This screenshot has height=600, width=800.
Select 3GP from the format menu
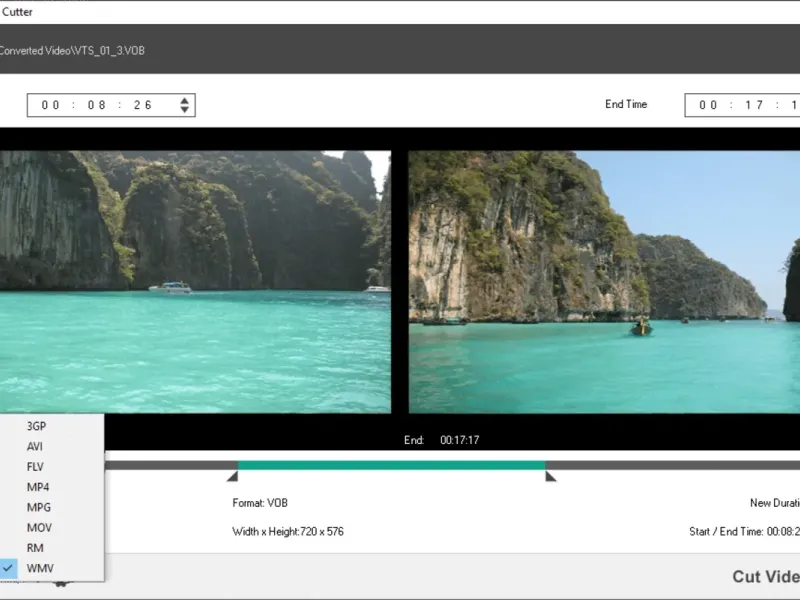pos(37,426)
